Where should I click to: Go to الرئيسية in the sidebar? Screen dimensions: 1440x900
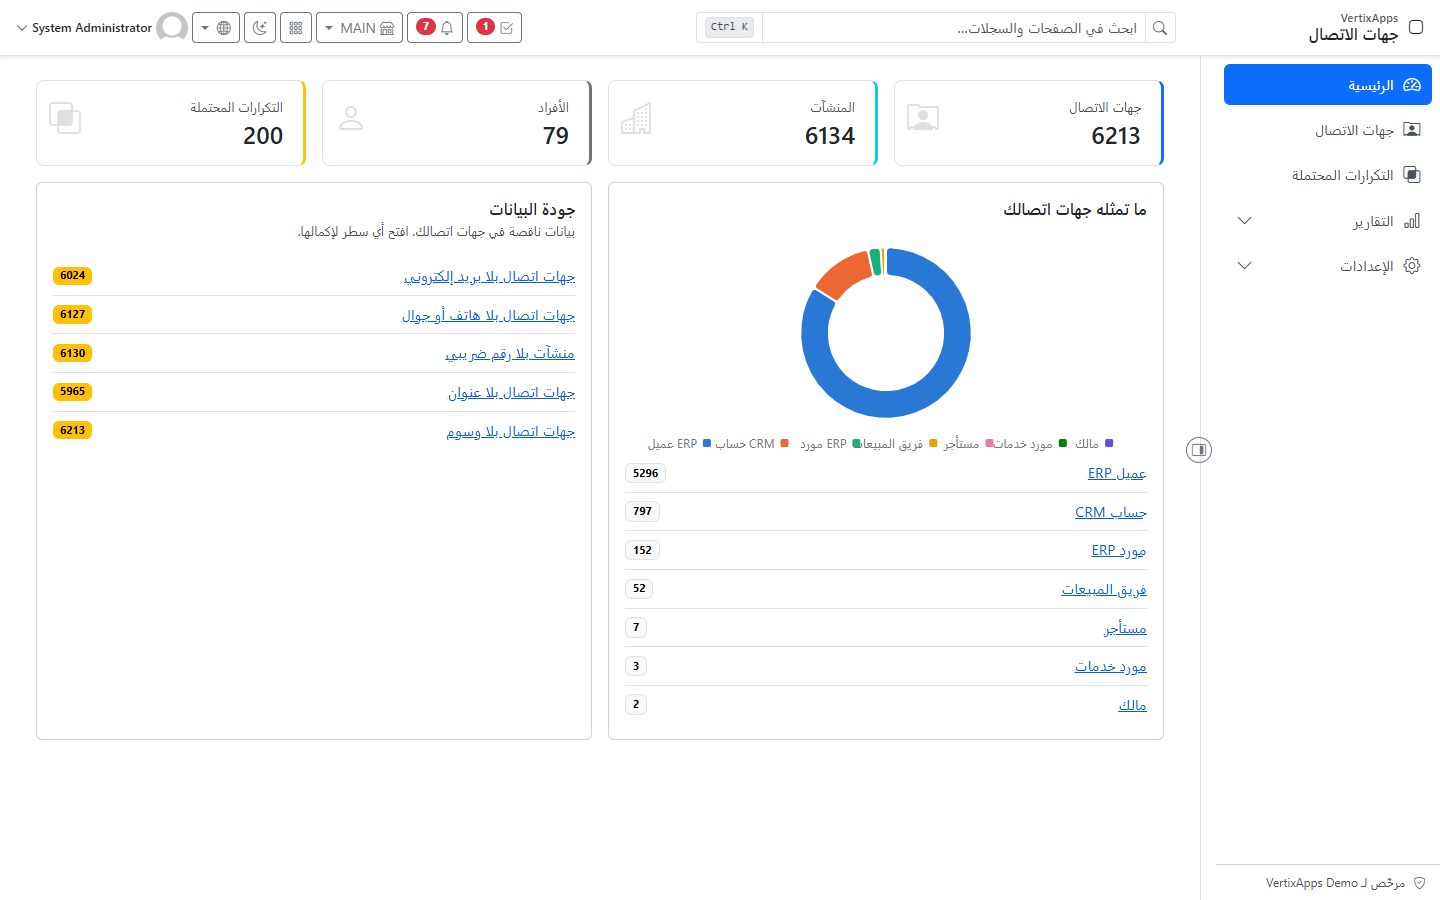1328,85
